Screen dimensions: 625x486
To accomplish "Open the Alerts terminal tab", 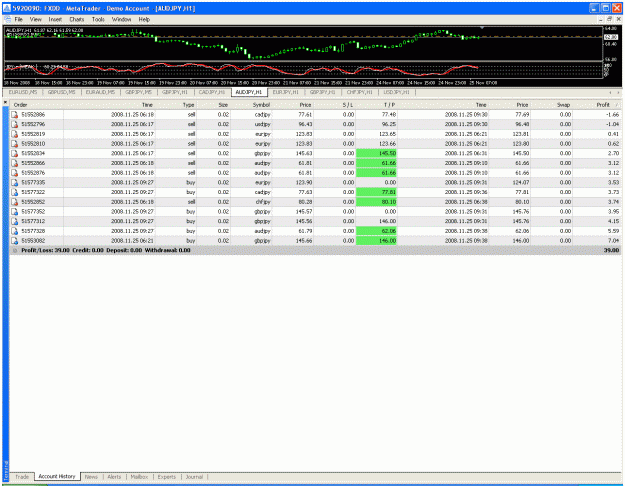I will [114, 477].
